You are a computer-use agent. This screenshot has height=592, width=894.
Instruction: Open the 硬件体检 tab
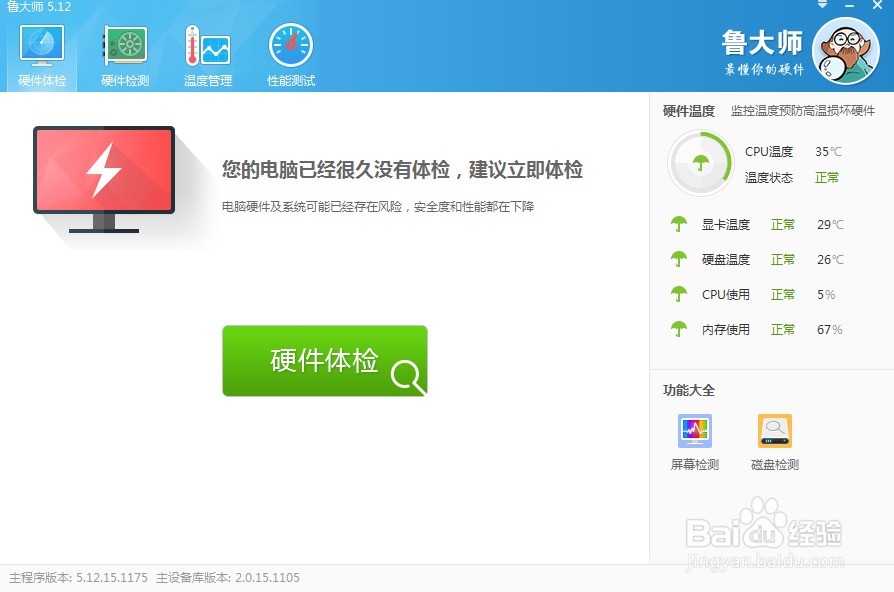[x=42, y=55]
